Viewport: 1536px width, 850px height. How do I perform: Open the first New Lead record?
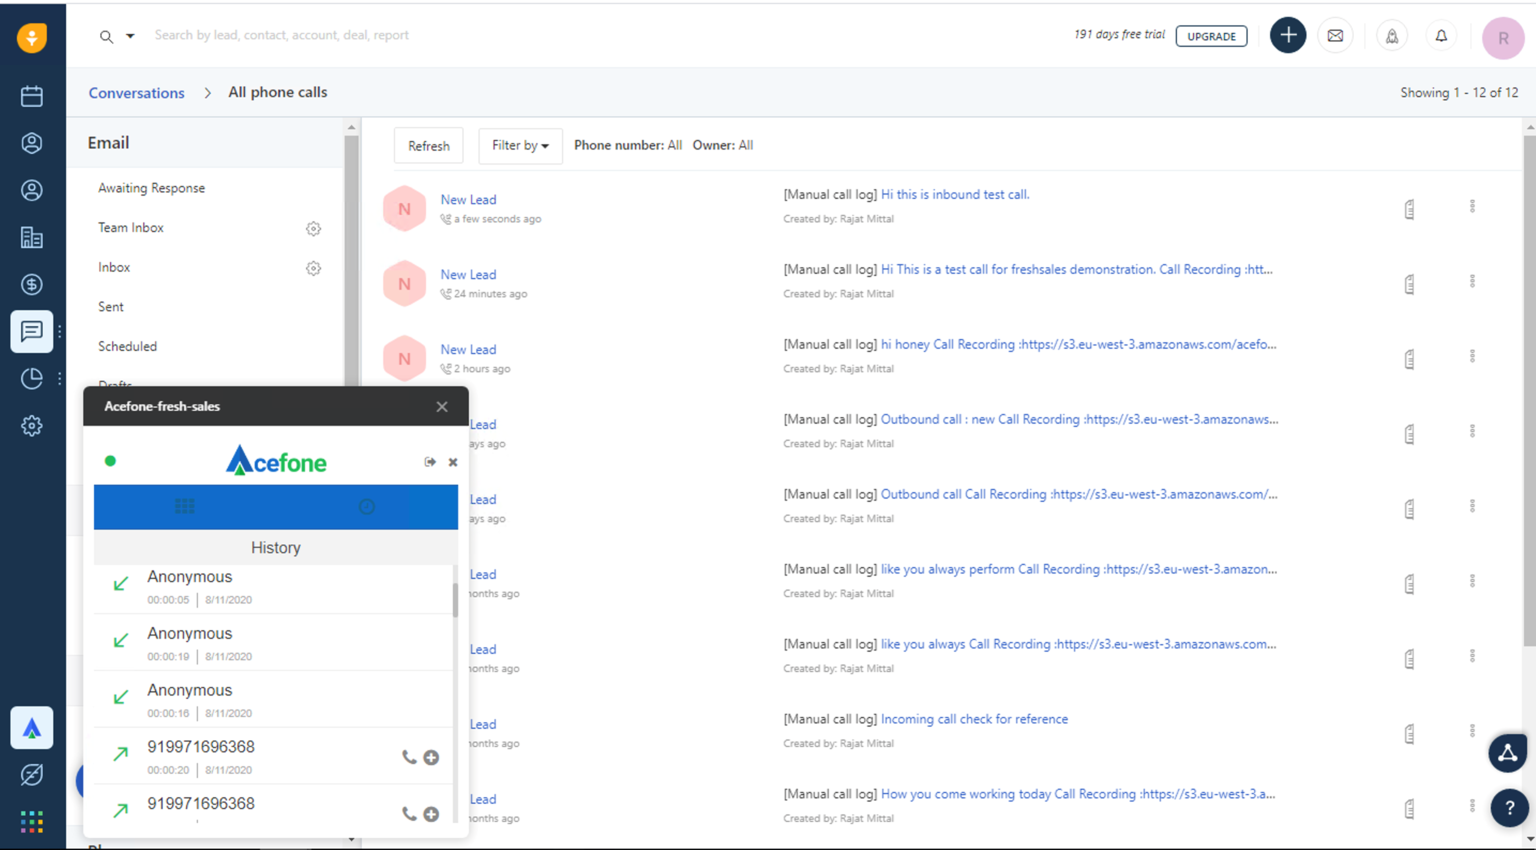(x=468, y=199)
